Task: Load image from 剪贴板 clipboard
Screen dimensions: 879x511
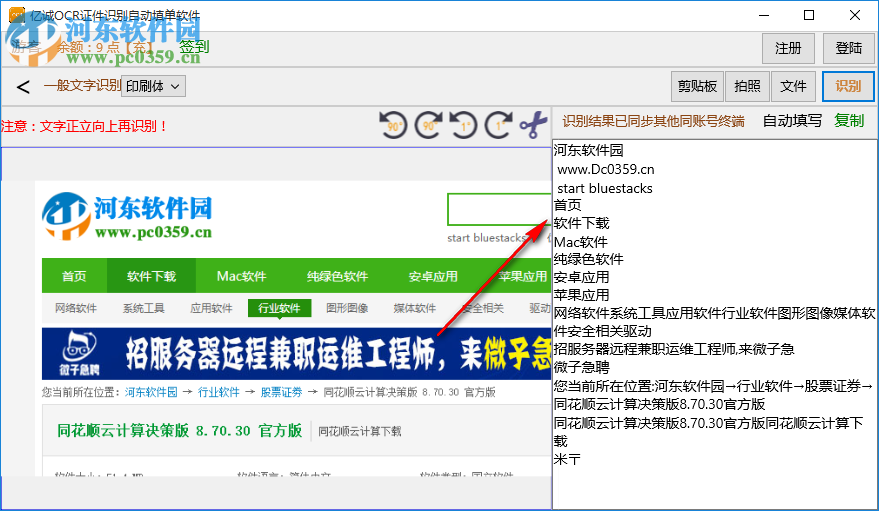Action: point(697,86)
